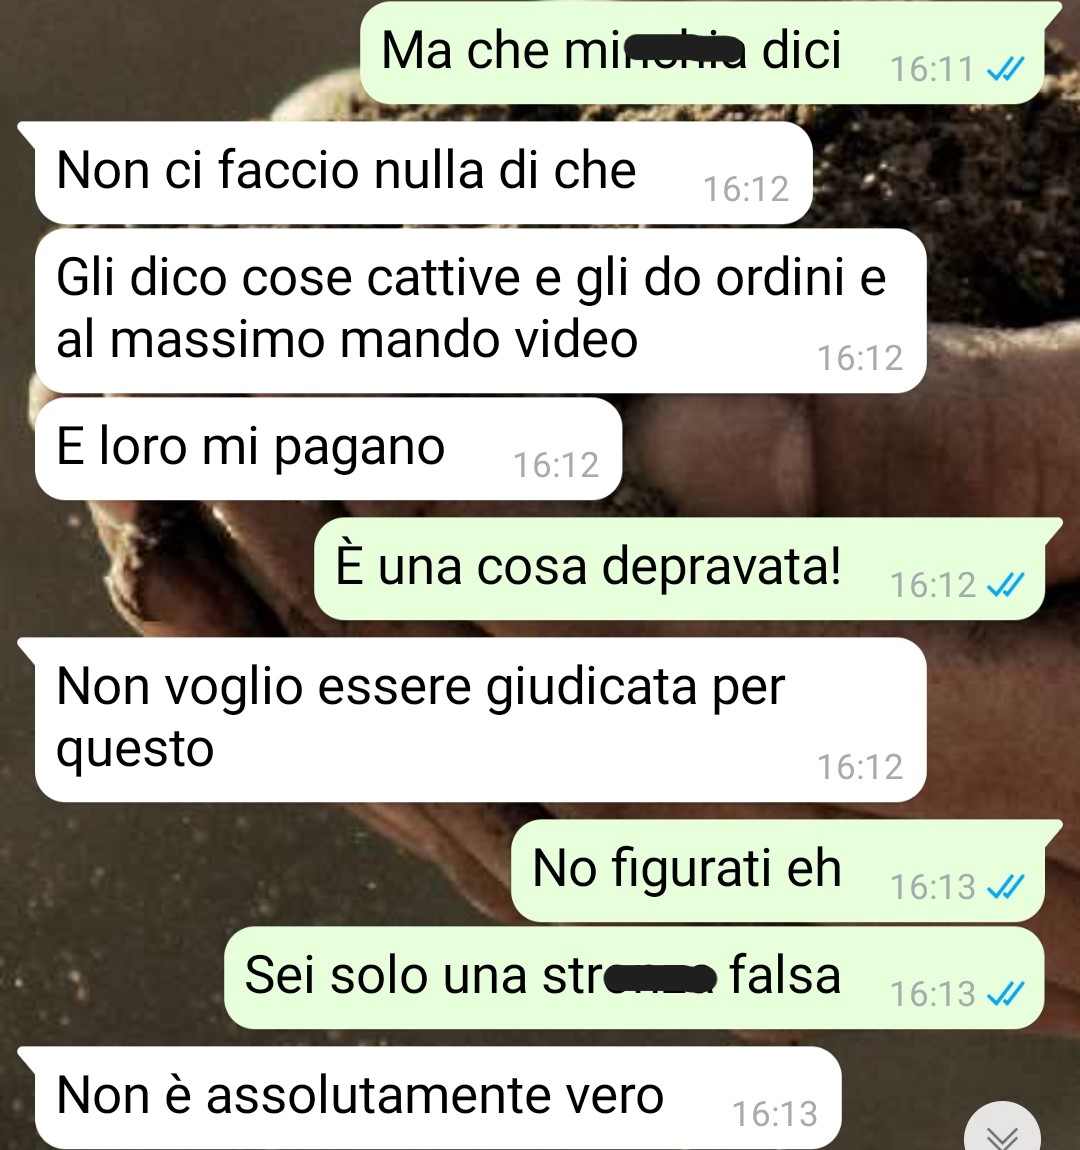This screenshot has height=1150, width=1080.
Task: Select the 'È una cosa depravata!' bubble
Action: [x=679, y=568]
